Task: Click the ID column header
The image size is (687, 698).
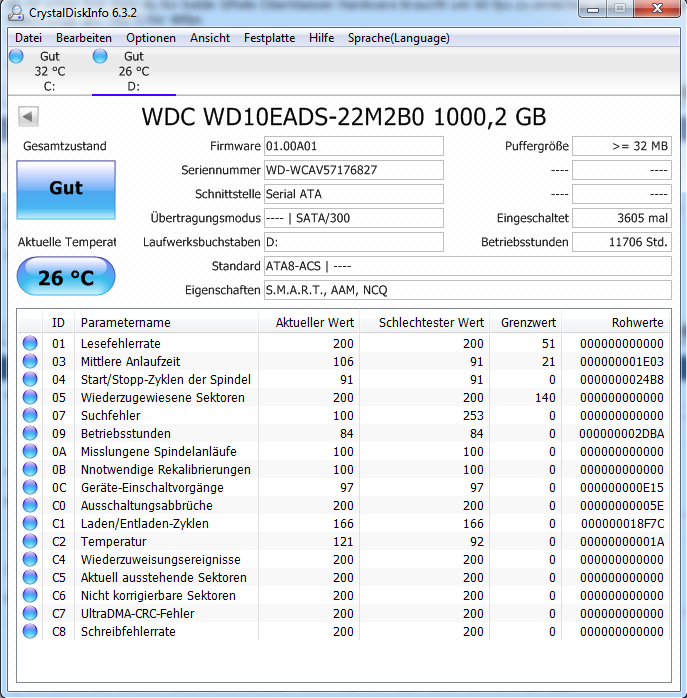Action: [58, 322]
